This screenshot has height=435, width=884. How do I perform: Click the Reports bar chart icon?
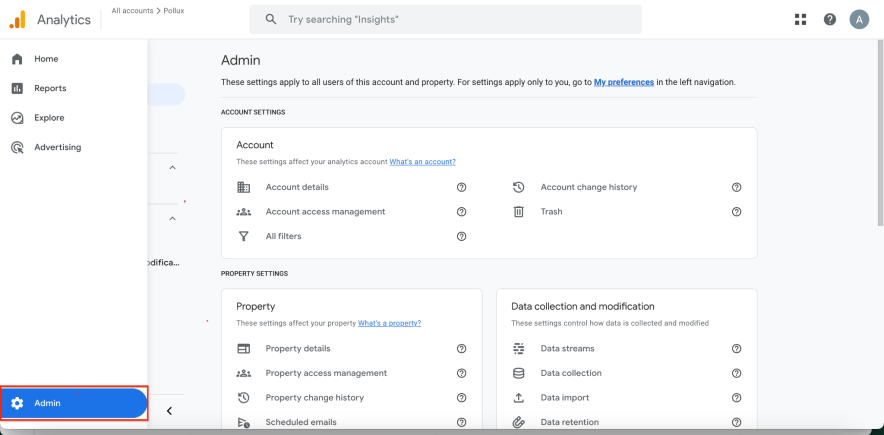[17, 88]
